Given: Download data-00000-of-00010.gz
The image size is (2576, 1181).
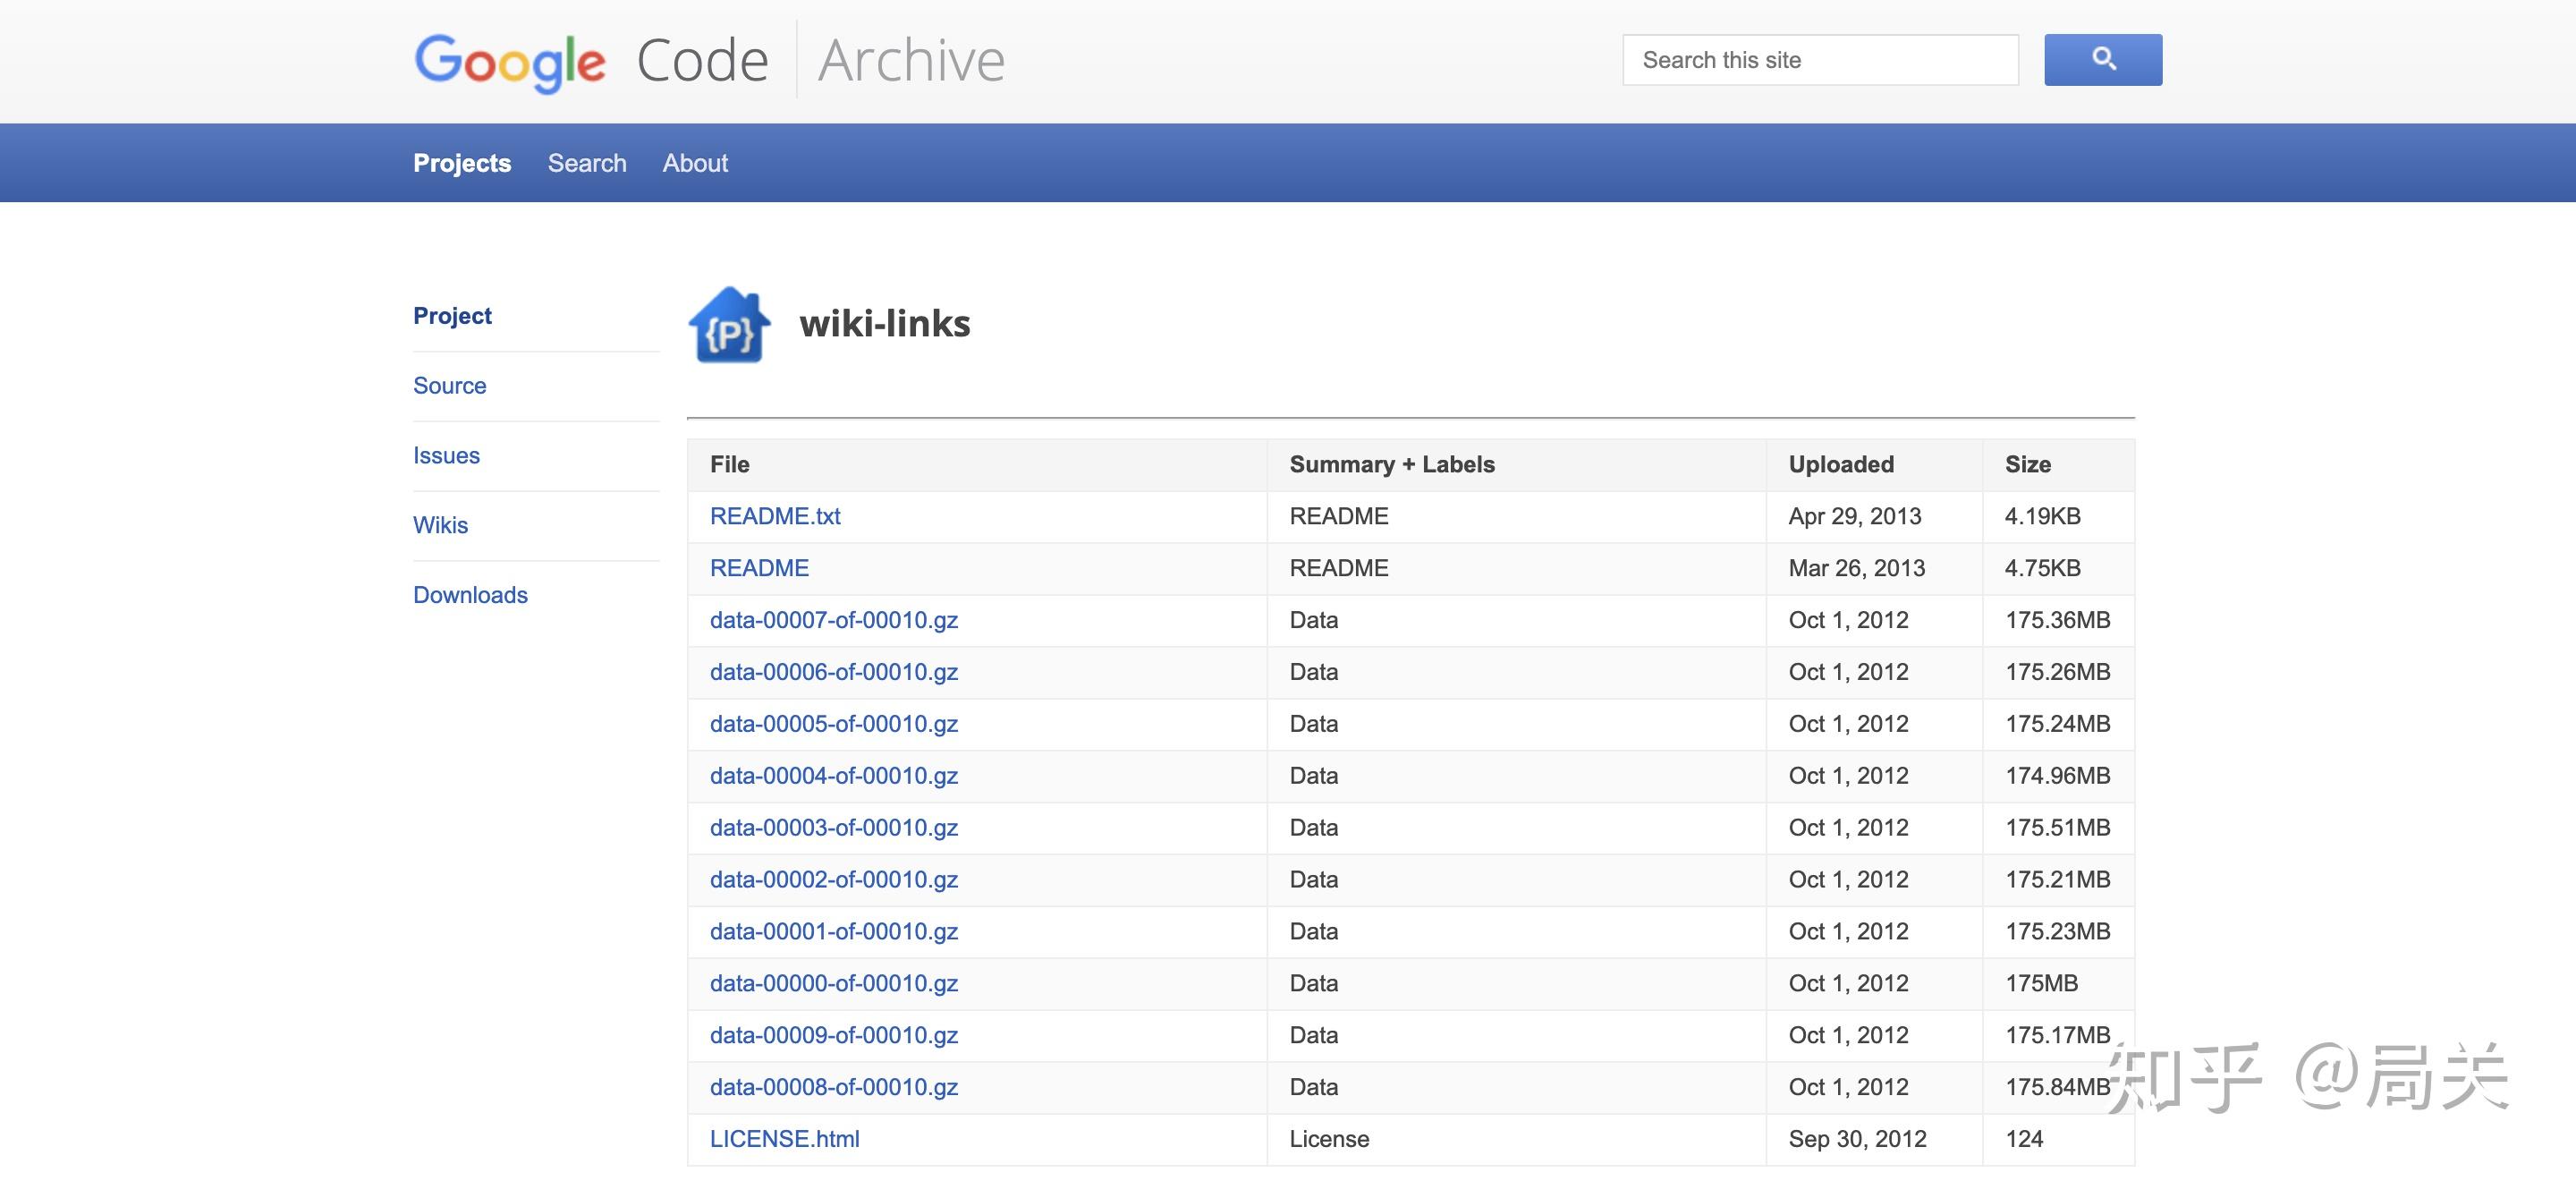Looking at the screenshot, I should point(833,984).
